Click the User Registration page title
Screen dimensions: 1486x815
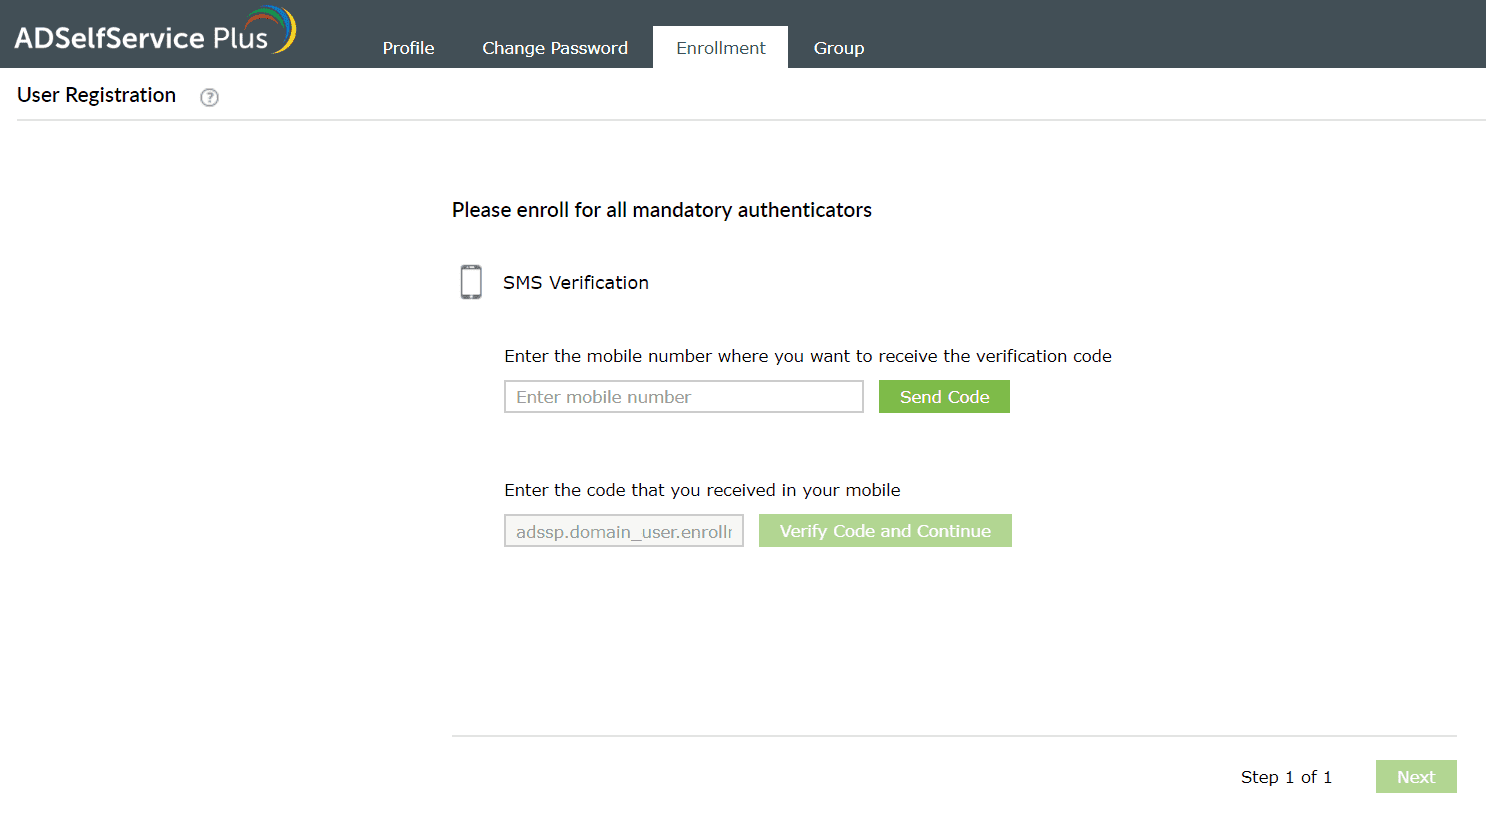point(95,95)
